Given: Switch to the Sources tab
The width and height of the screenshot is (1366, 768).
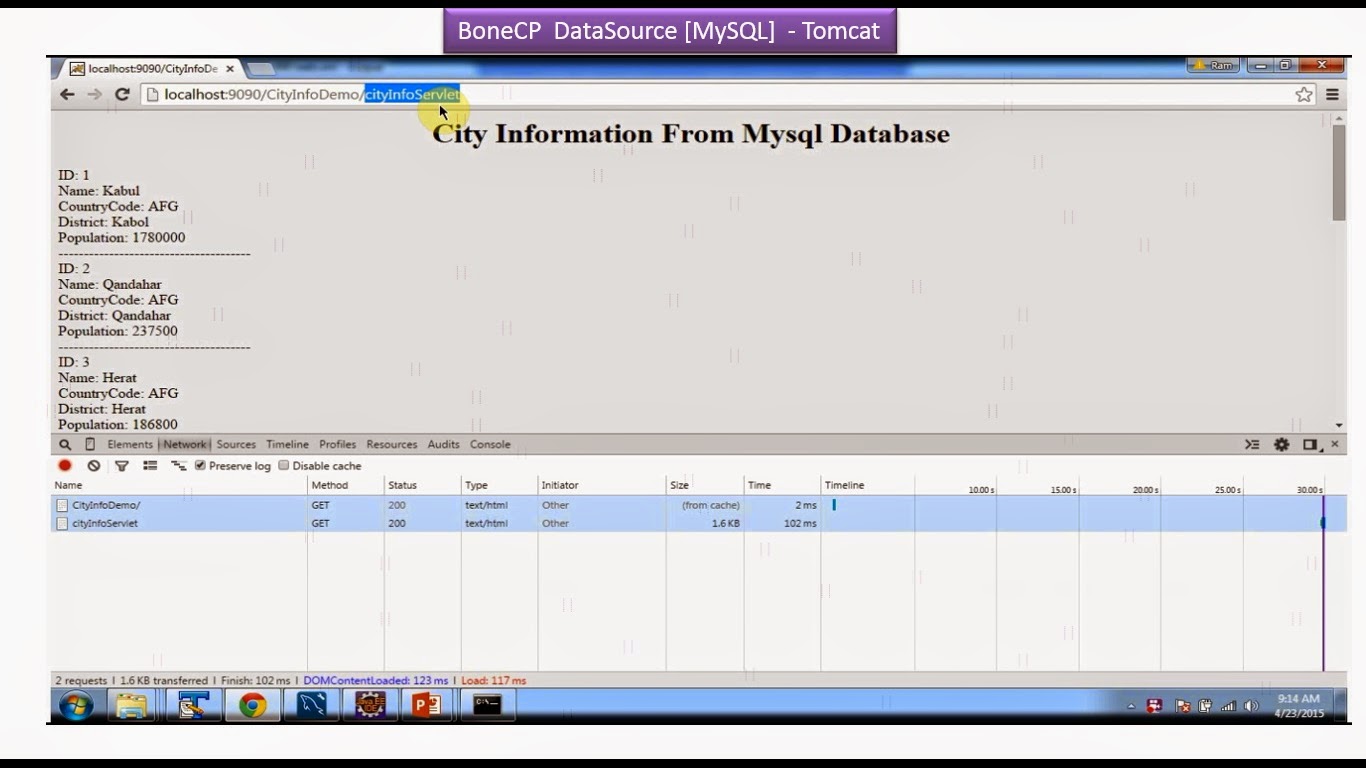Looking at the screenshot, I should (x=236, y=445).
